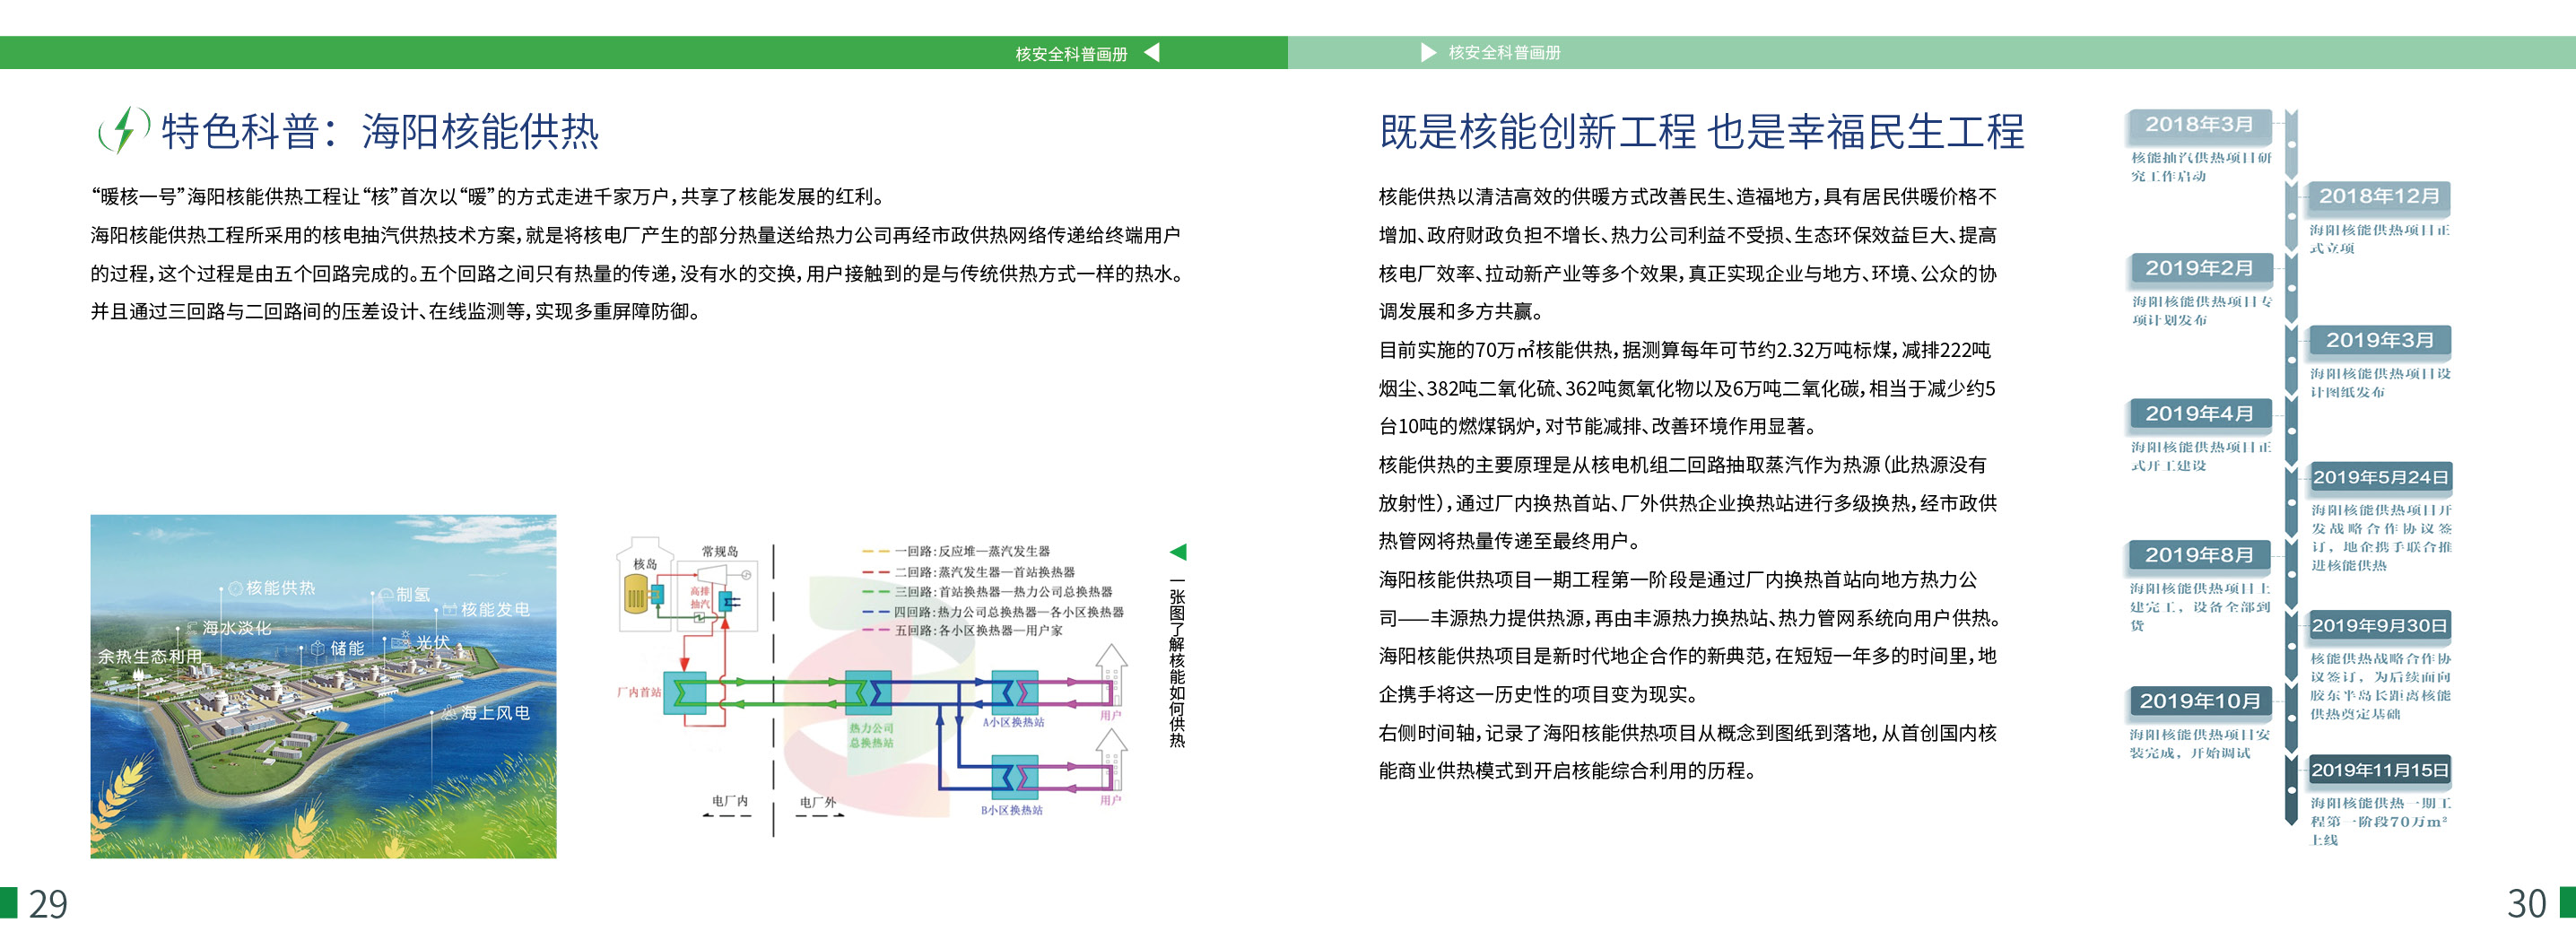This screenshot has height=949, width=2576.
Task: Click 核安全科普画册 in the dark green left header
Action: click(x=1071, y=53)
